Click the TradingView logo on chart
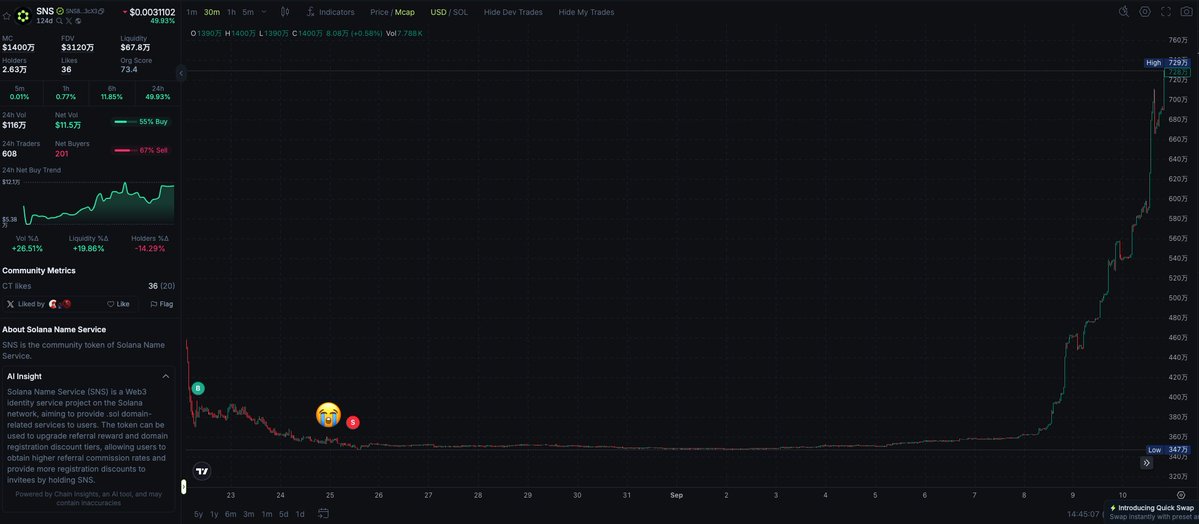Viewport: 1199px width, 524px height. tap(202, 471)
